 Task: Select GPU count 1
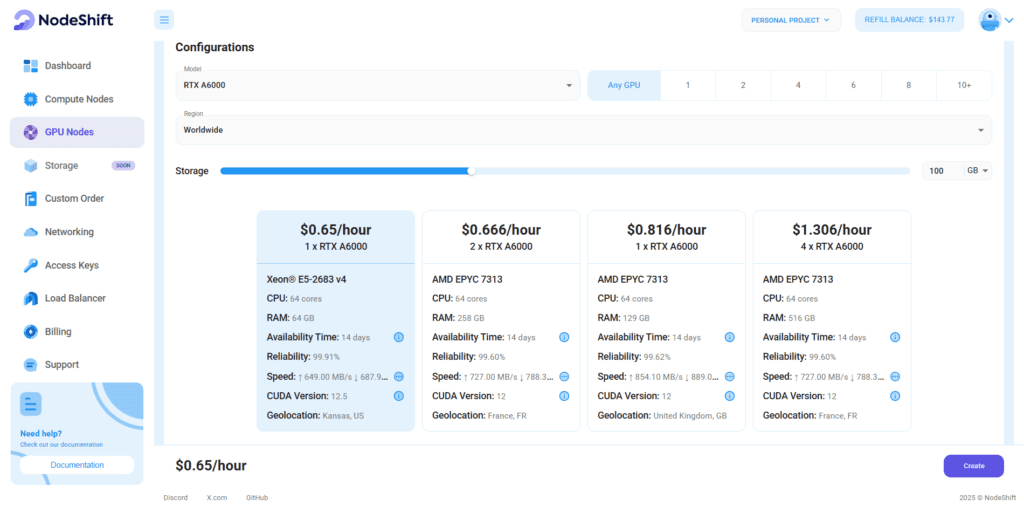point(688,86)
